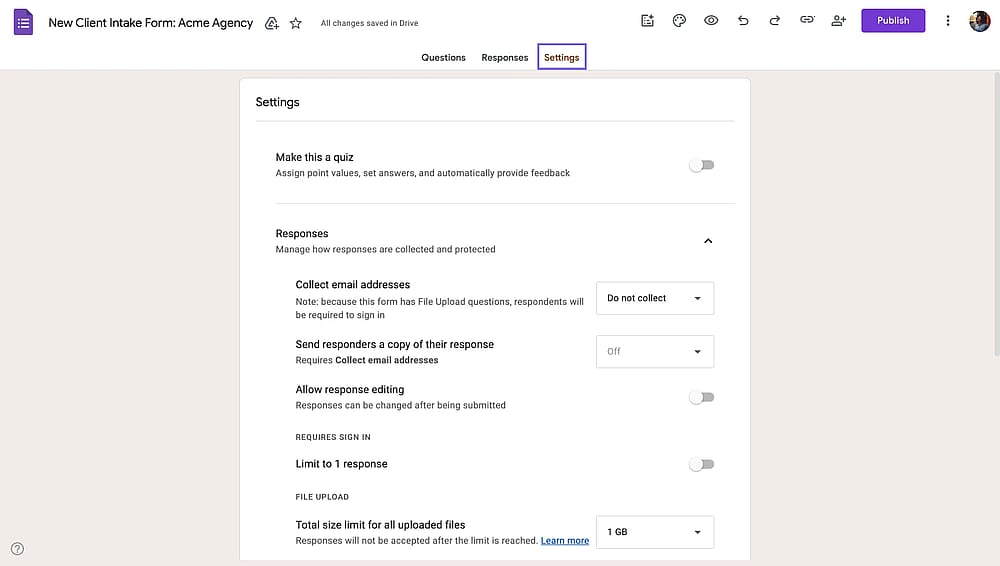Open the account profile avatar
Image resolution: width=1000 pixels, height=566 pixels.
coord(980,21)
